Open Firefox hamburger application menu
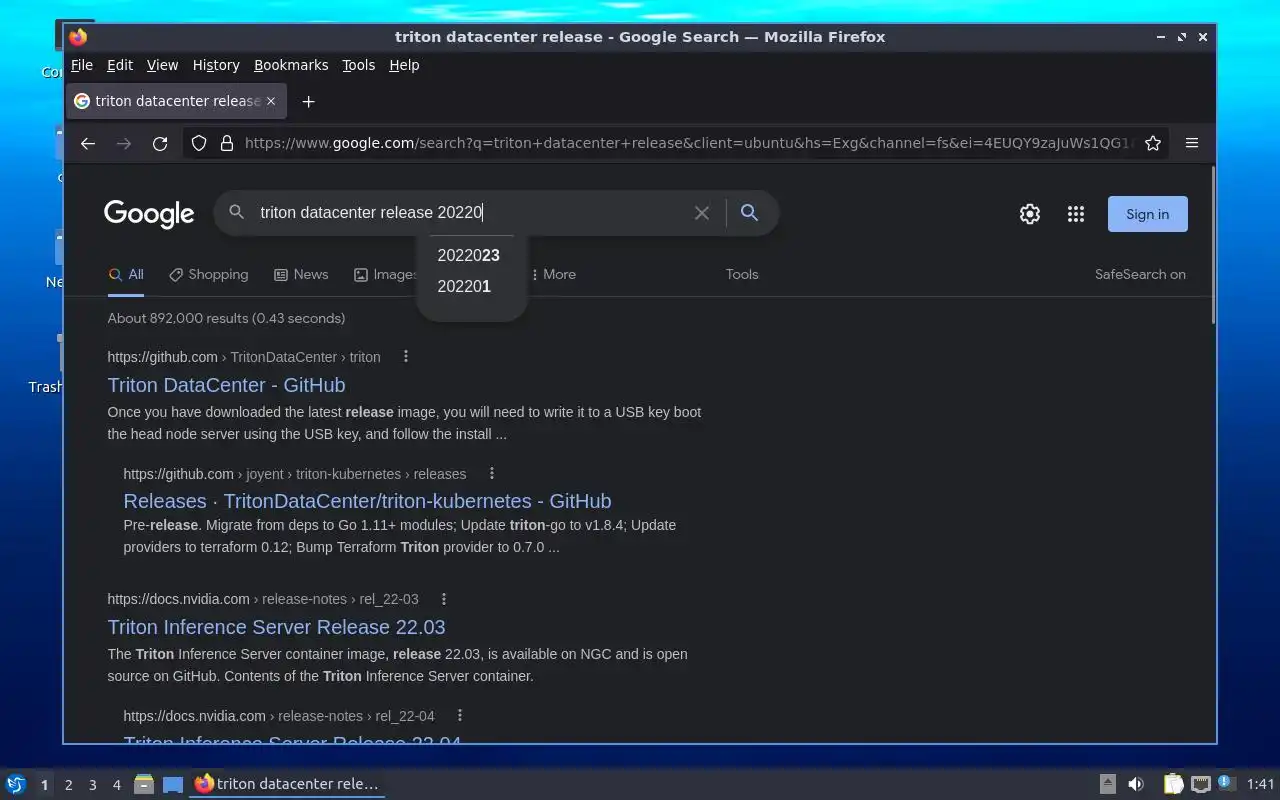 [1192, 143]
